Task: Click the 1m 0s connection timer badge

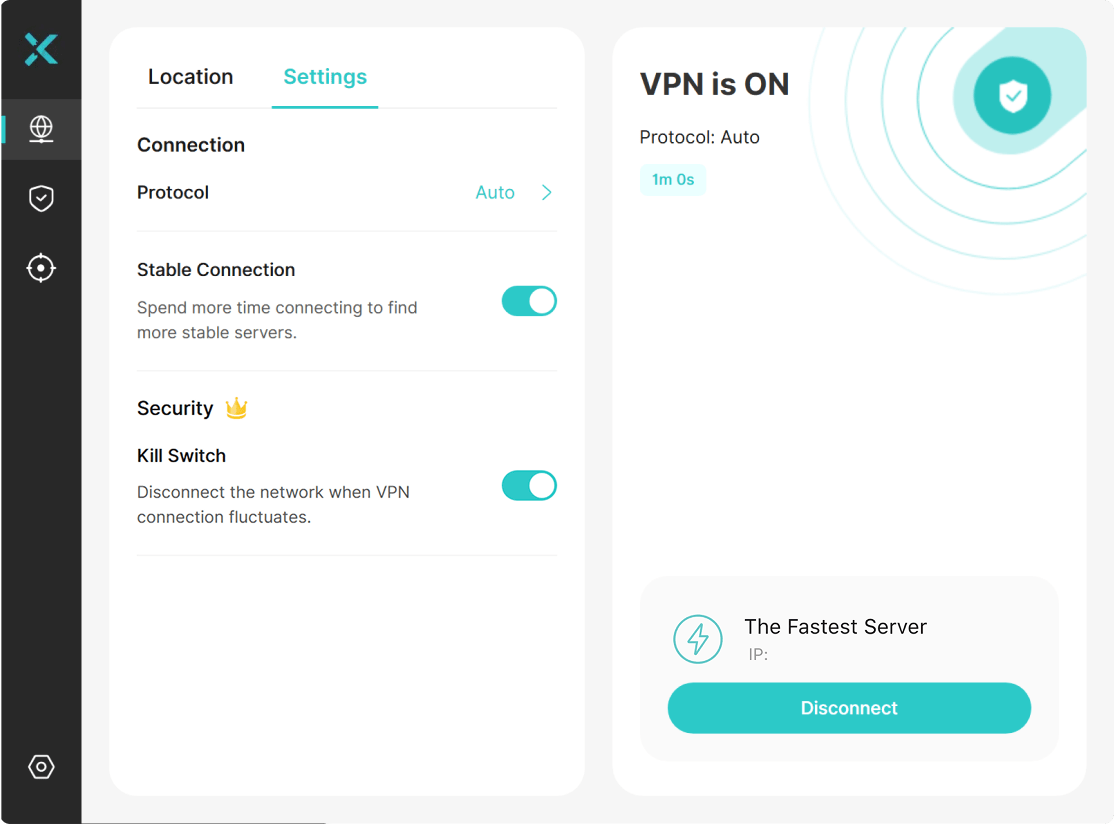Action: 673,180
